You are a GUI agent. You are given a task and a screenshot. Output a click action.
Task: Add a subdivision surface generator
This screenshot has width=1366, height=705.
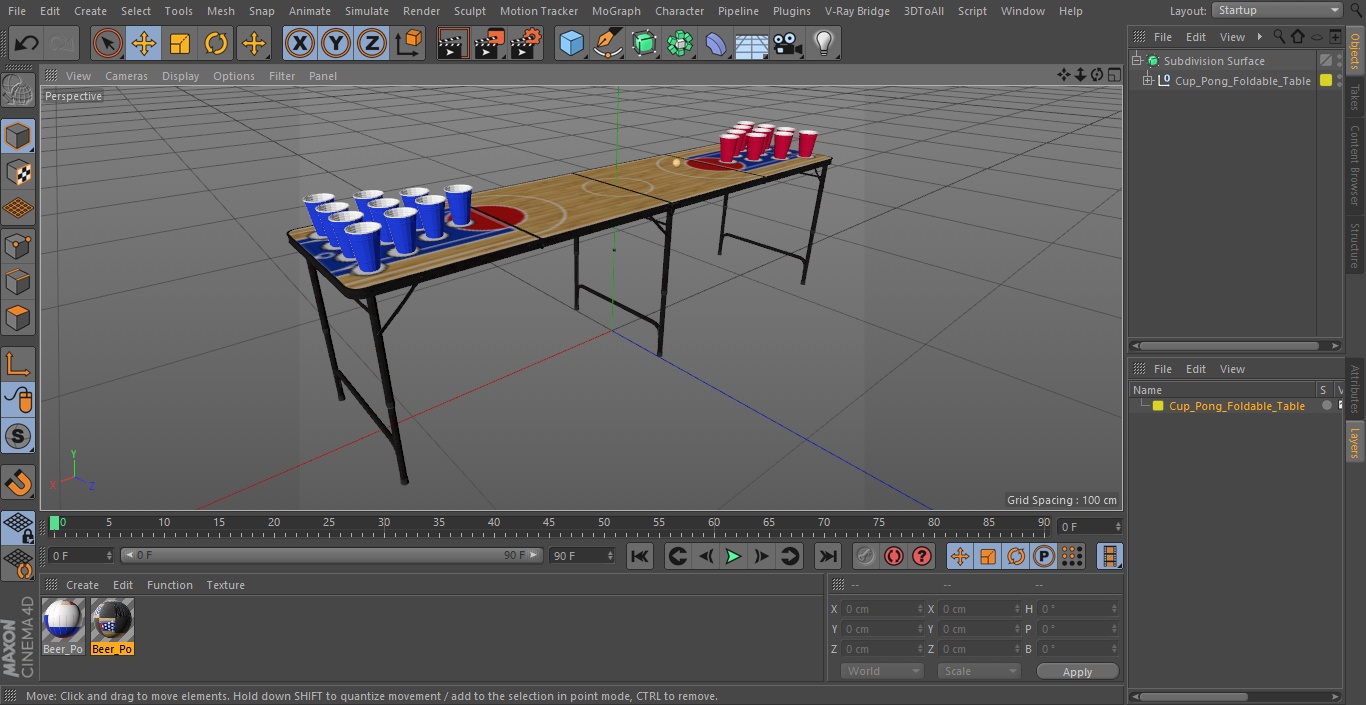pos(644,44)
